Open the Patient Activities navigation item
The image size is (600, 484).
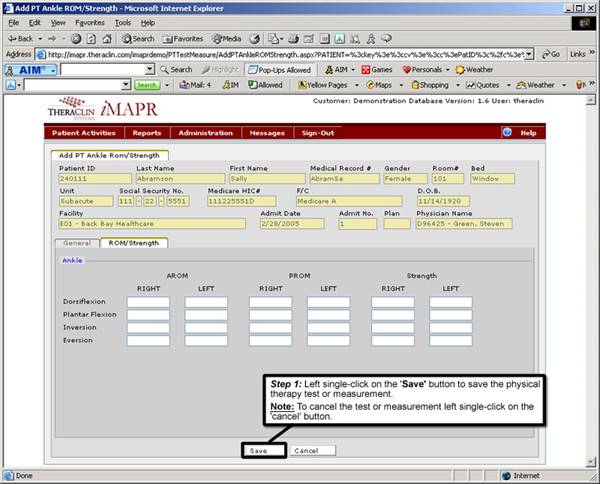pos(84,133)
